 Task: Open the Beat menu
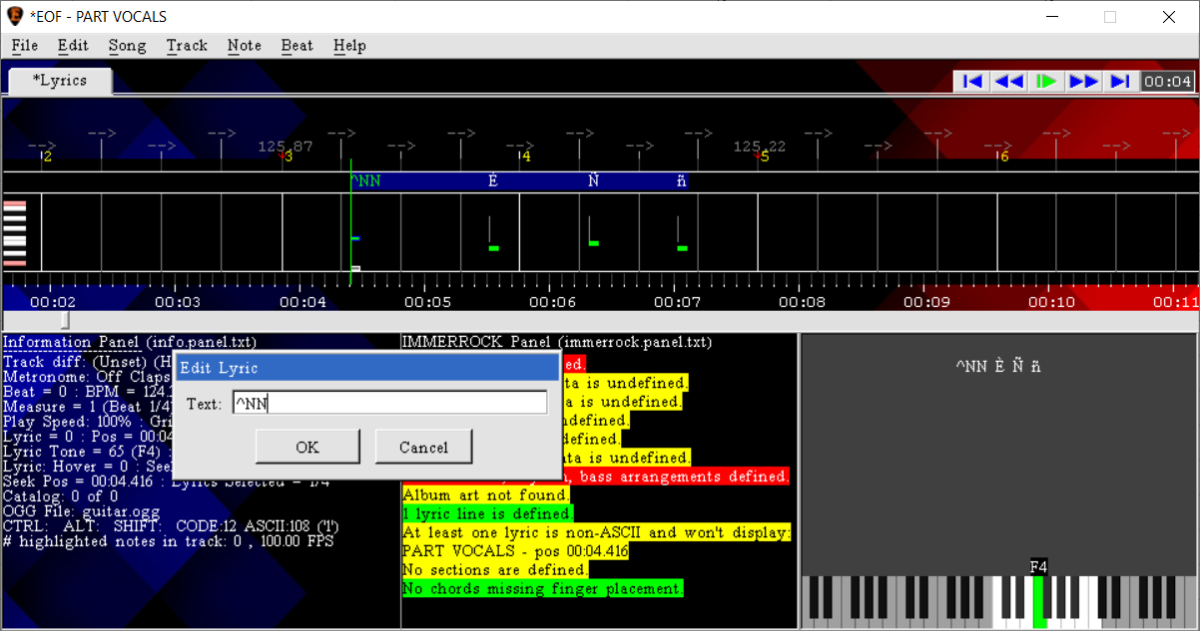(297, 45)
